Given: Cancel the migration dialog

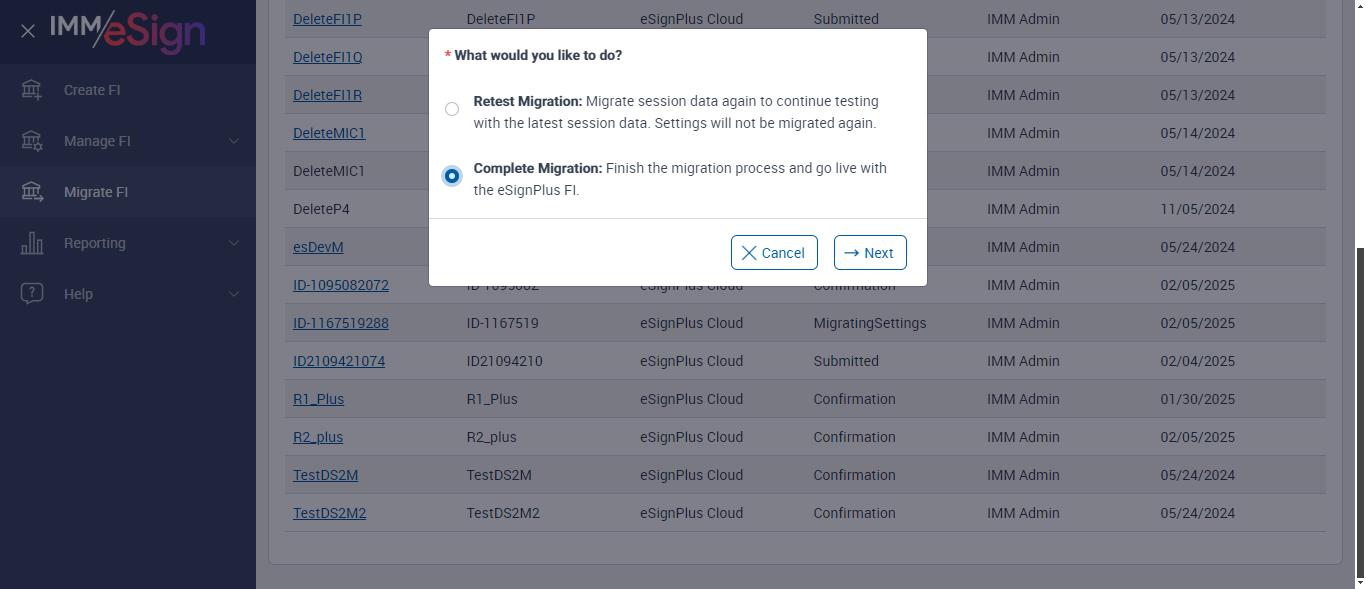Looking at the screenshot, I should point(774,253).
